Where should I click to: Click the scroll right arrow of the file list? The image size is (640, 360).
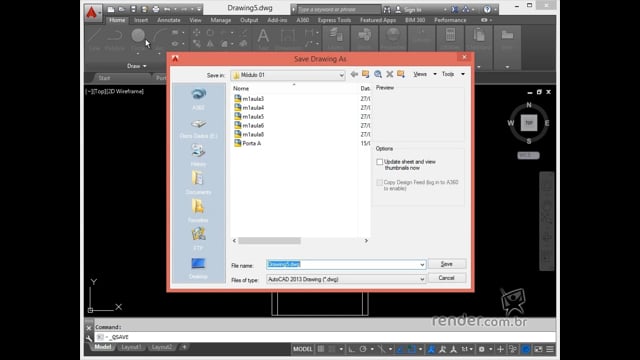tap(366, 241)
